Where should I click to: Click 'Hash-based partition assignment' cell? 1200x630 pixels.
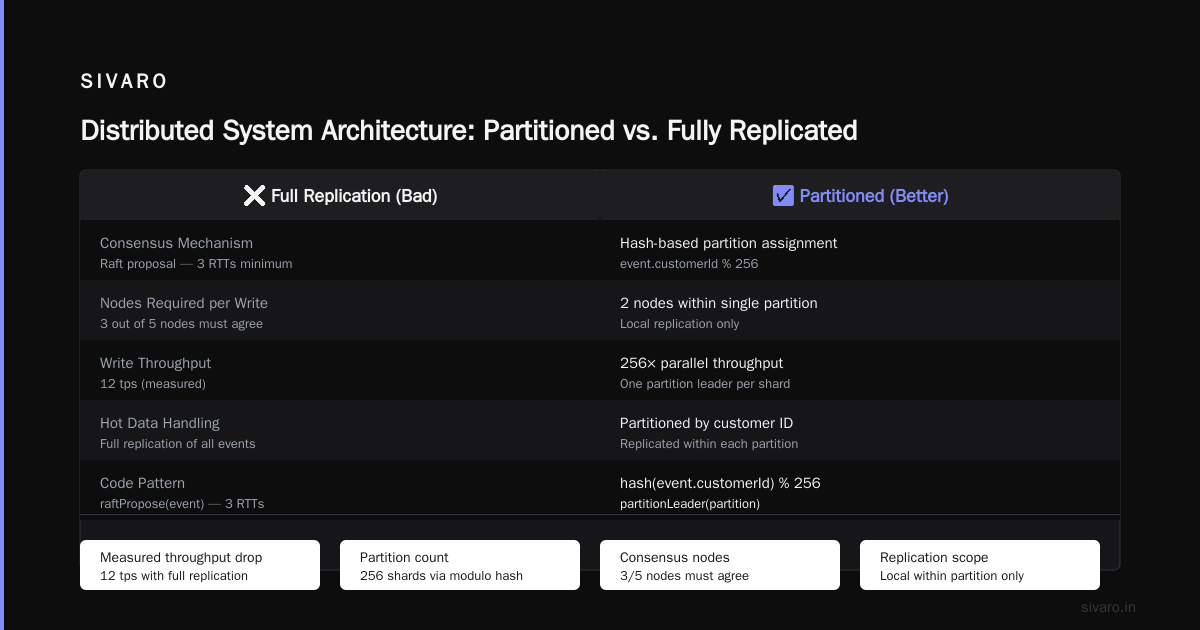pyautogui.click(x=728, y=243)
